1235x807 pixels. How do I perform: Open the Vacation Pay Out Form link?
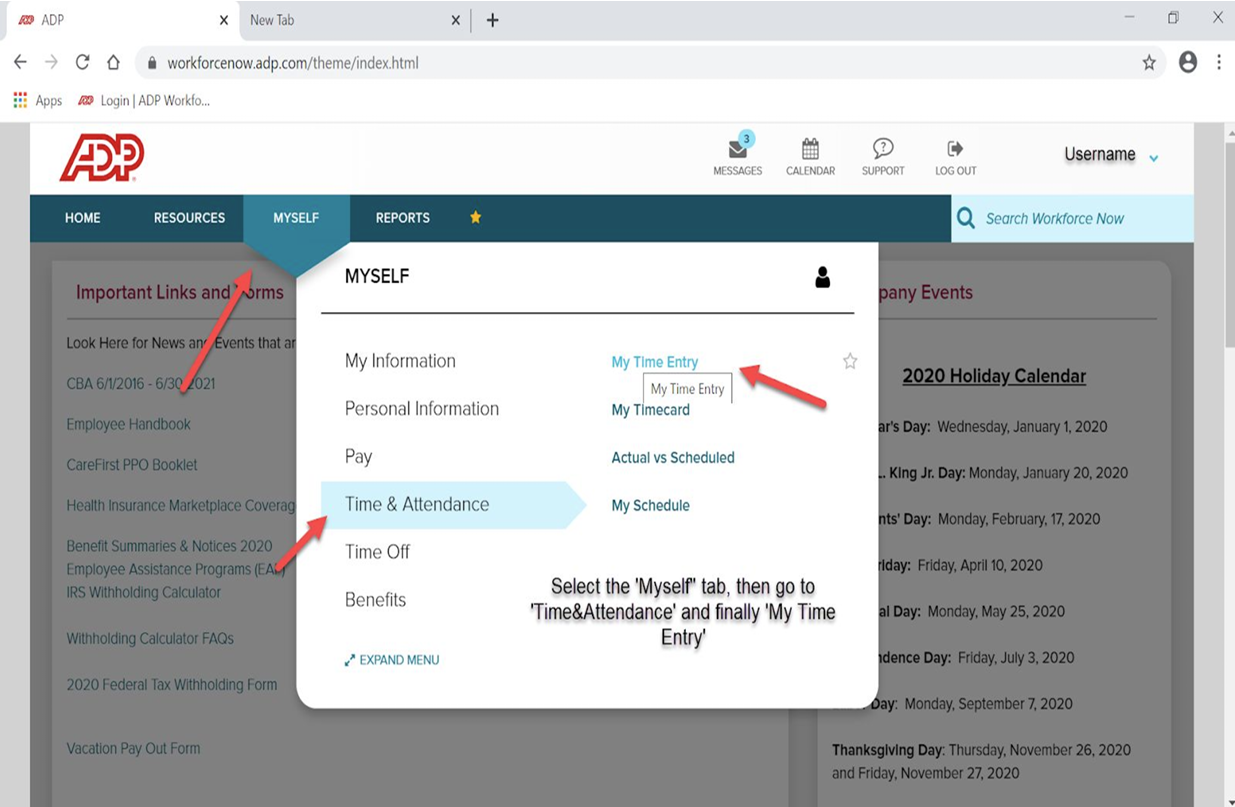[133, 748]
